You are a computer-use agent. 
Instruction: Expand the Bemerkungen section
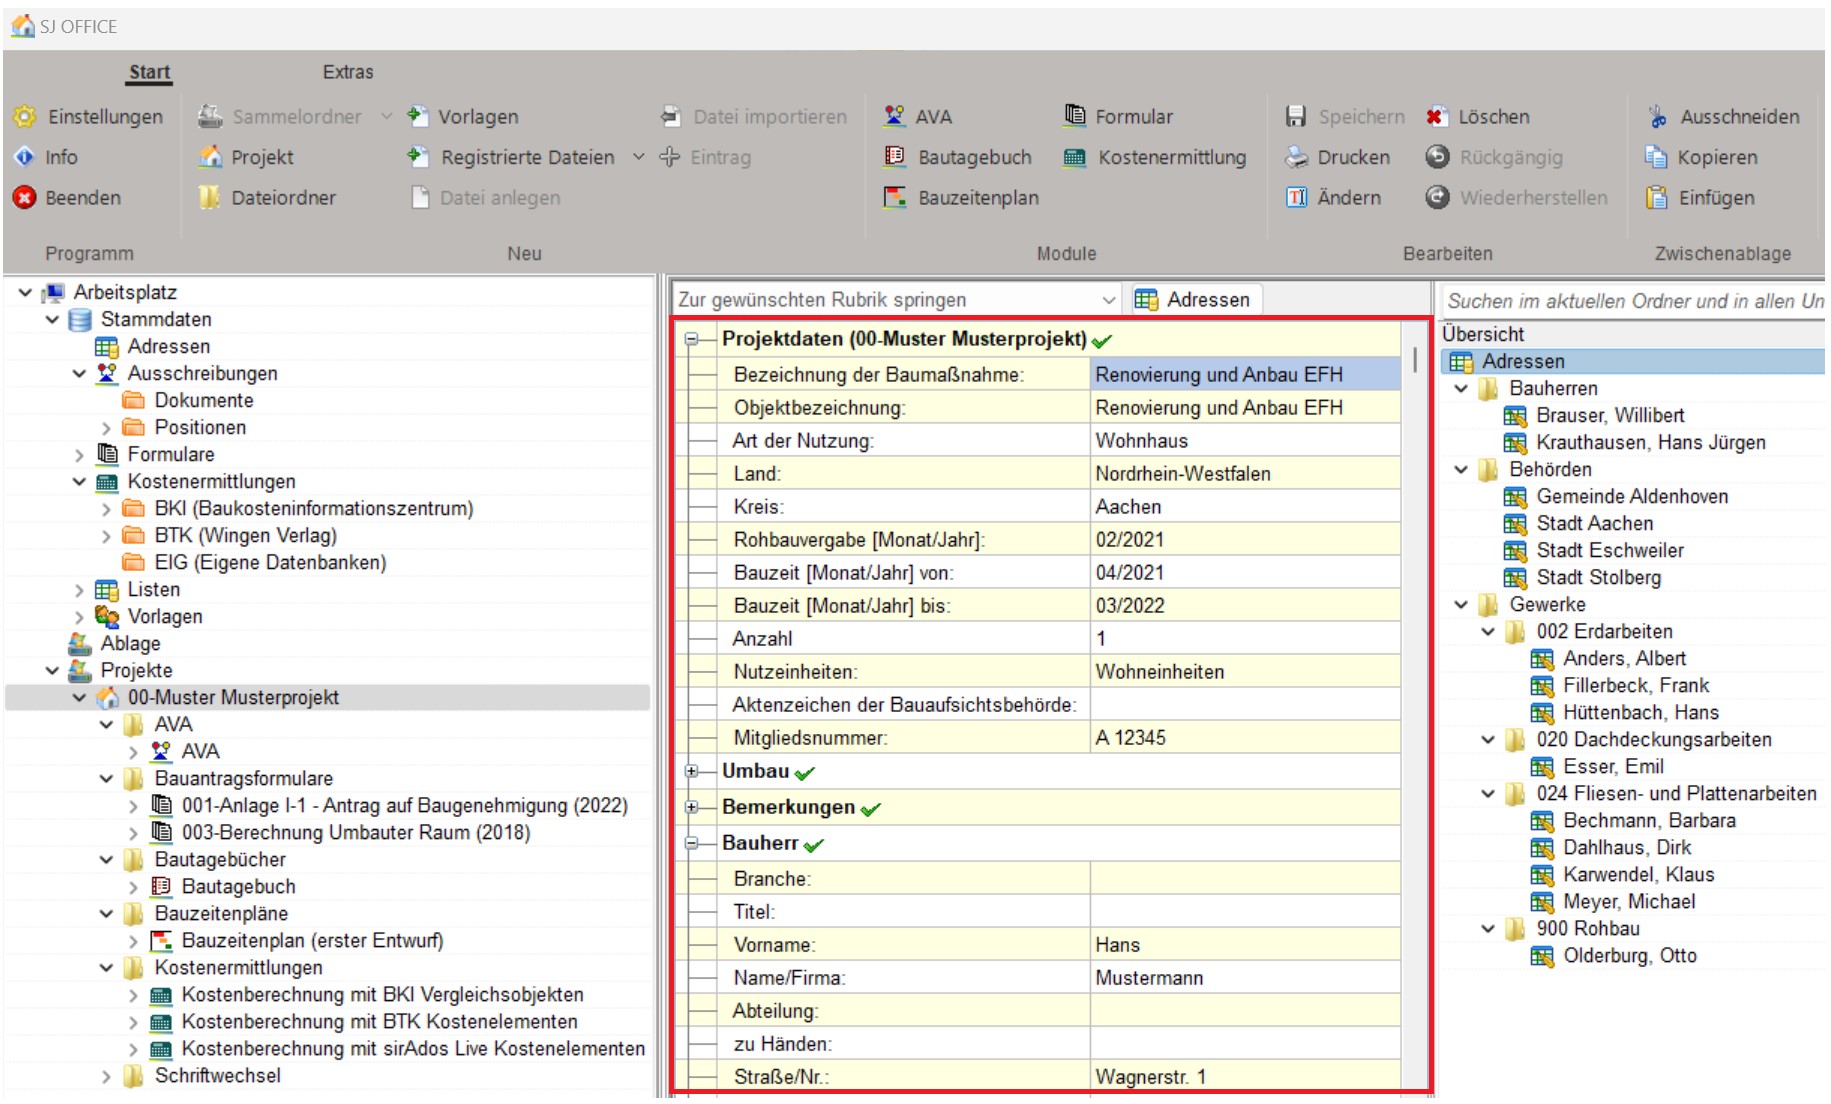click(x=691, y=808)
